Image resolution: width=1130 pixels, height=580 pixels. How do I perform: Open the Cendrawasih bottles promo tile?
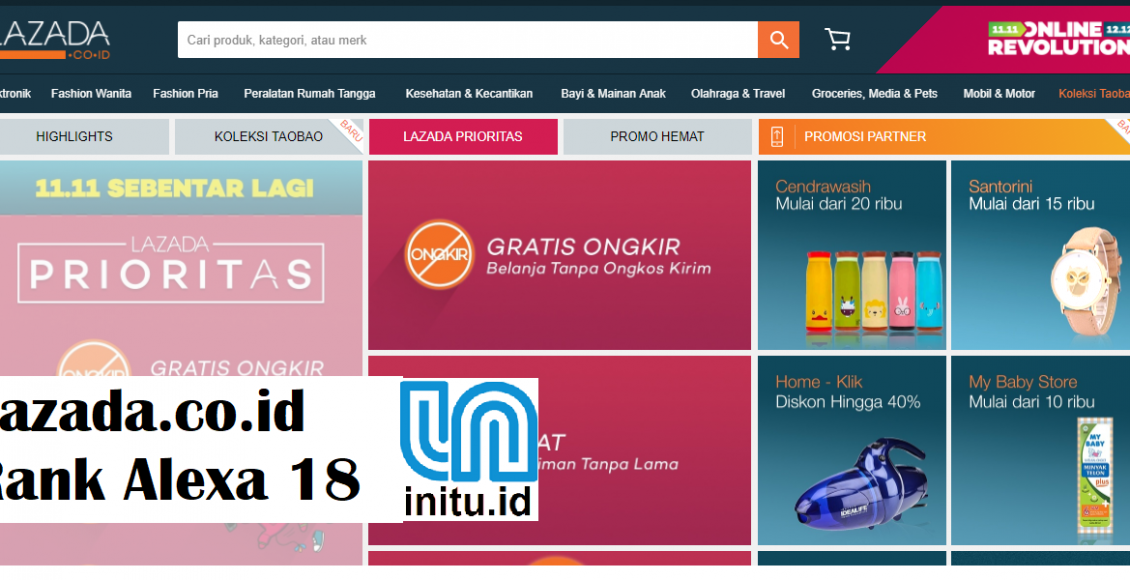tap(852, 255)
